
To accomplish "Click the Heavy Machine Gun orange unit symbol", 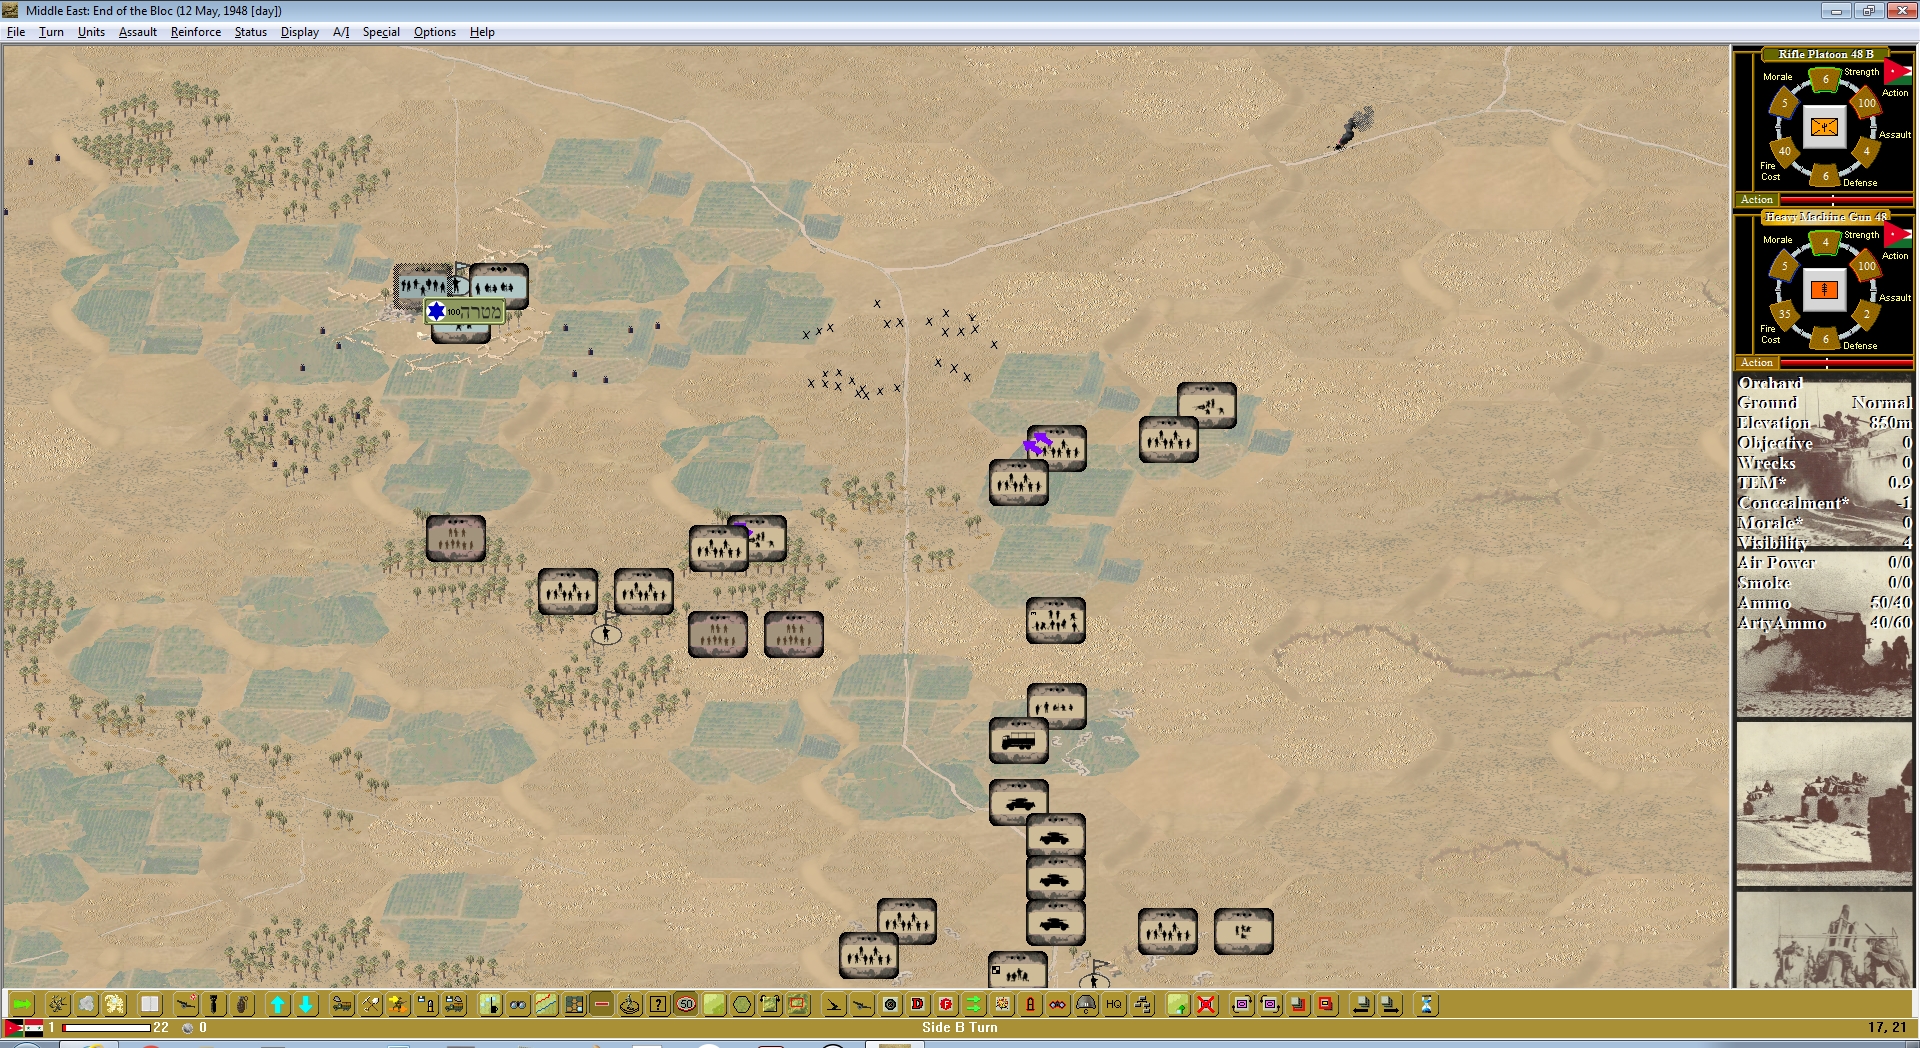I will coord(1825,290).
